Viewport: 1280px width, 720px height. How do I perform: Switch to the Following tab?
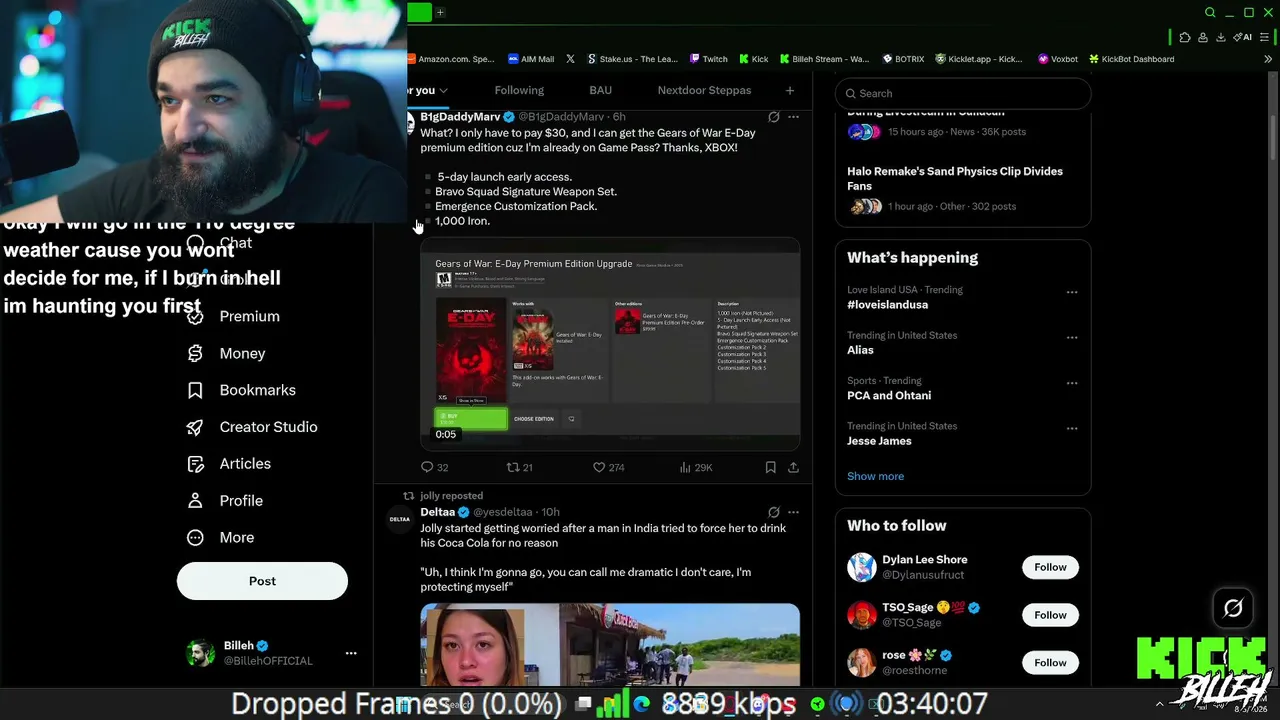coord(519,90)
